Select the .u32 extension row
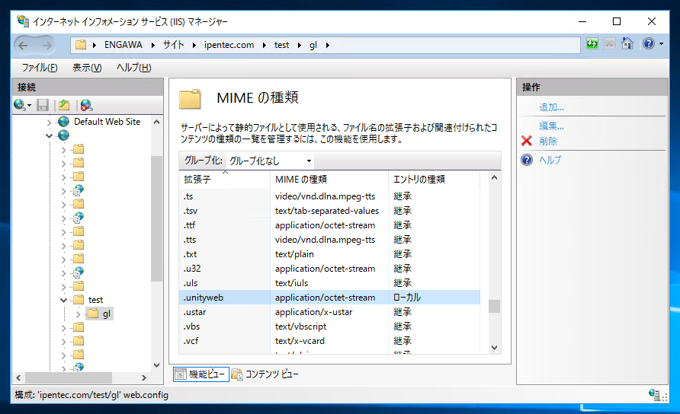 (330, 268)
